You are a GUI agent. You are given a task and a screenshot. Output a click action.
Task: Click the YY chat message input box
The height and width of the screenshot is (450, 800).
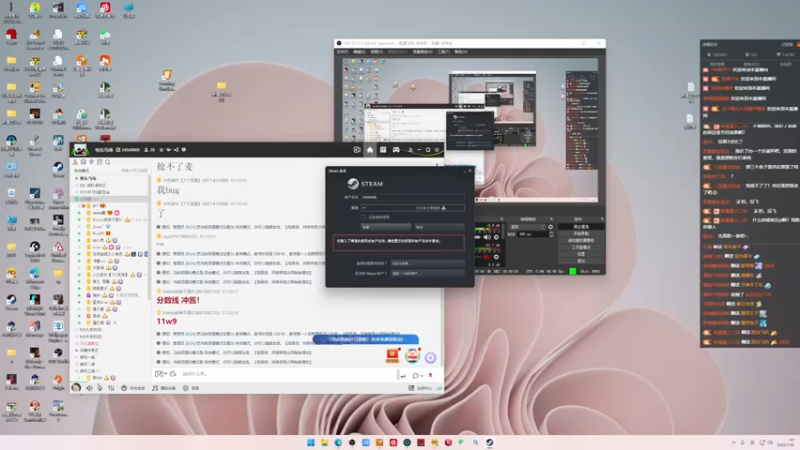(288, 374)
